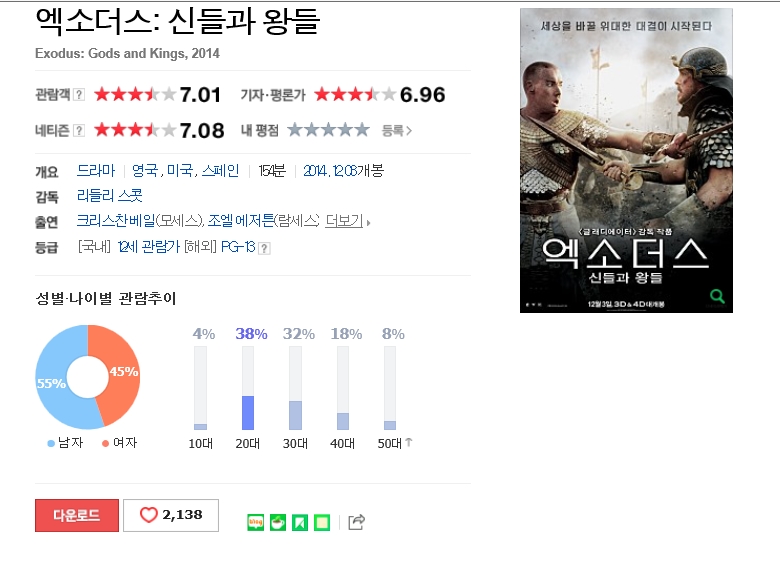Open help icon beside PG-13 rating
Screen dimensions: 780x583
(x=265, y=248)
